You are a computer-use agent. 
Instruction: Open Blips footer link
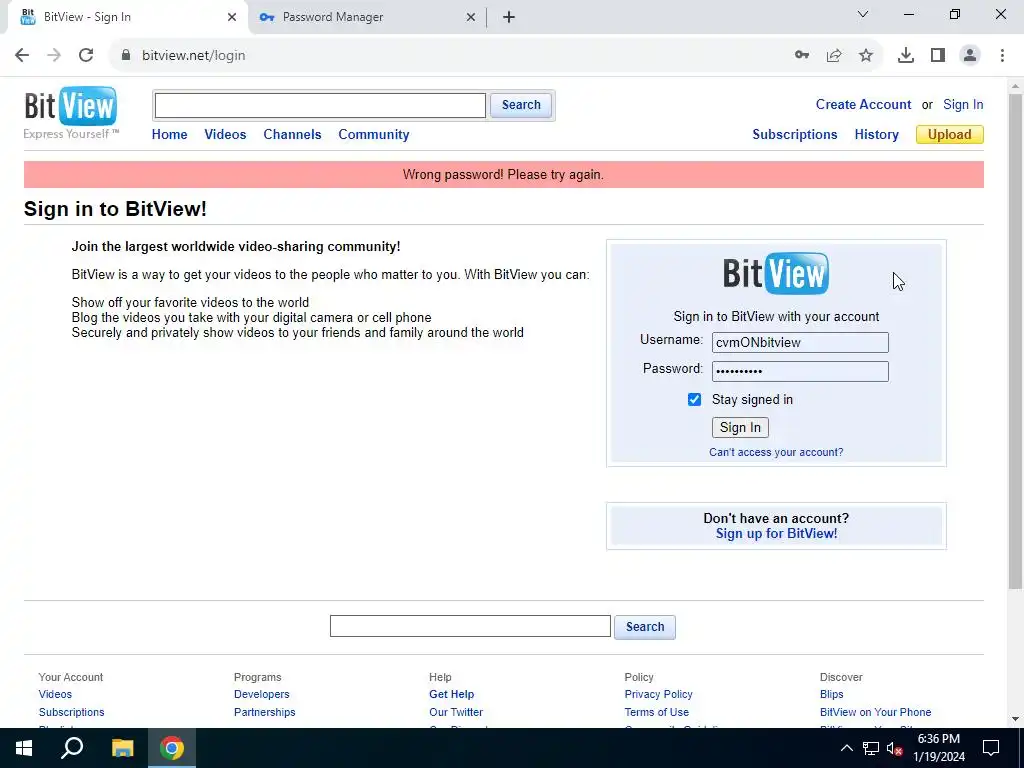point(831,694)
